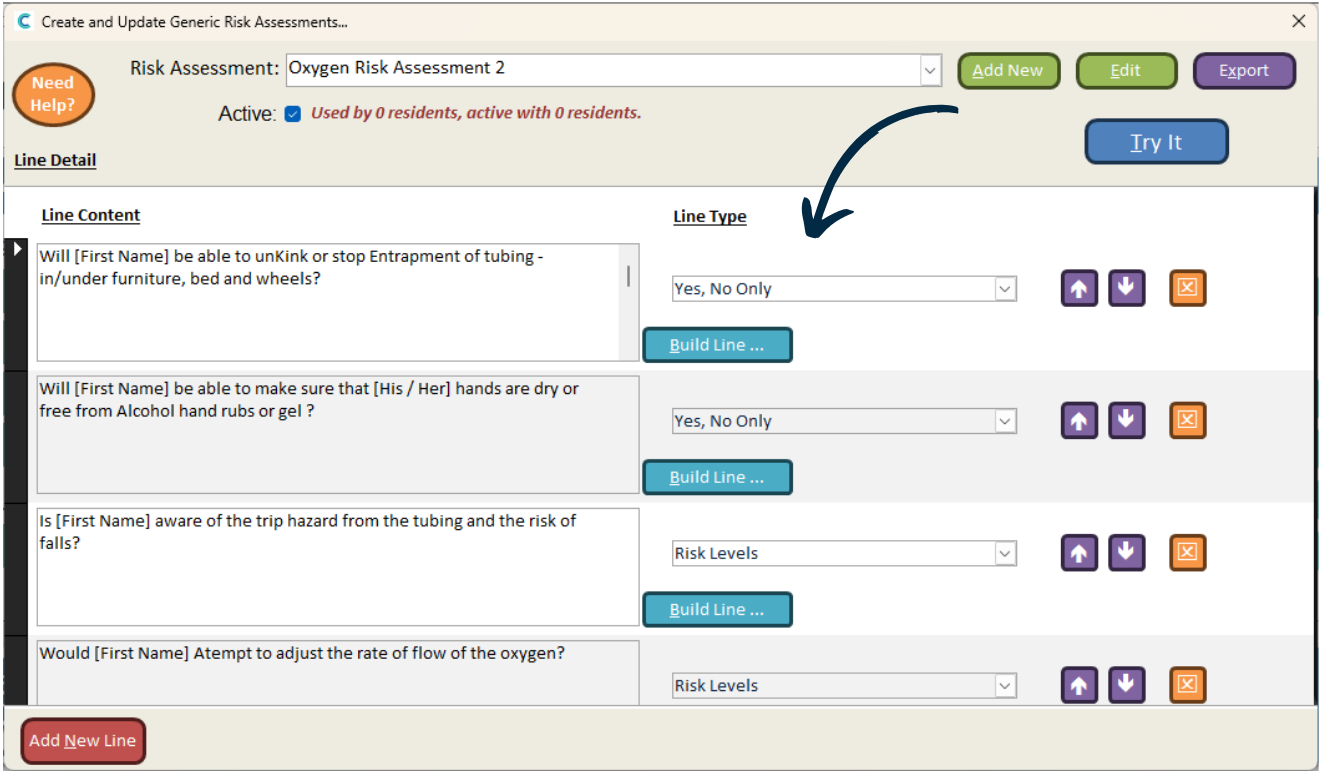
Task: Move the dry hands line up
Action: point(1079,421)
